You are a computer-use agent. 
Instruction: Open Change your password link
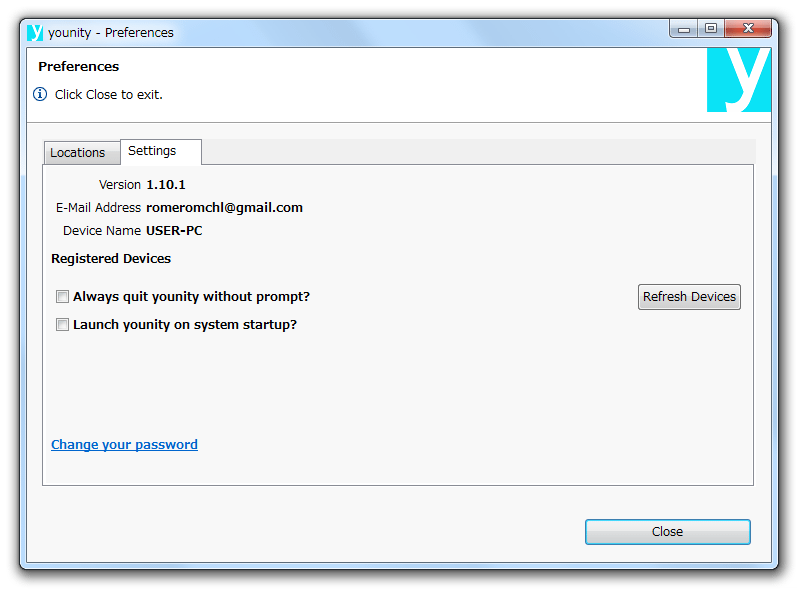(124, 444)
